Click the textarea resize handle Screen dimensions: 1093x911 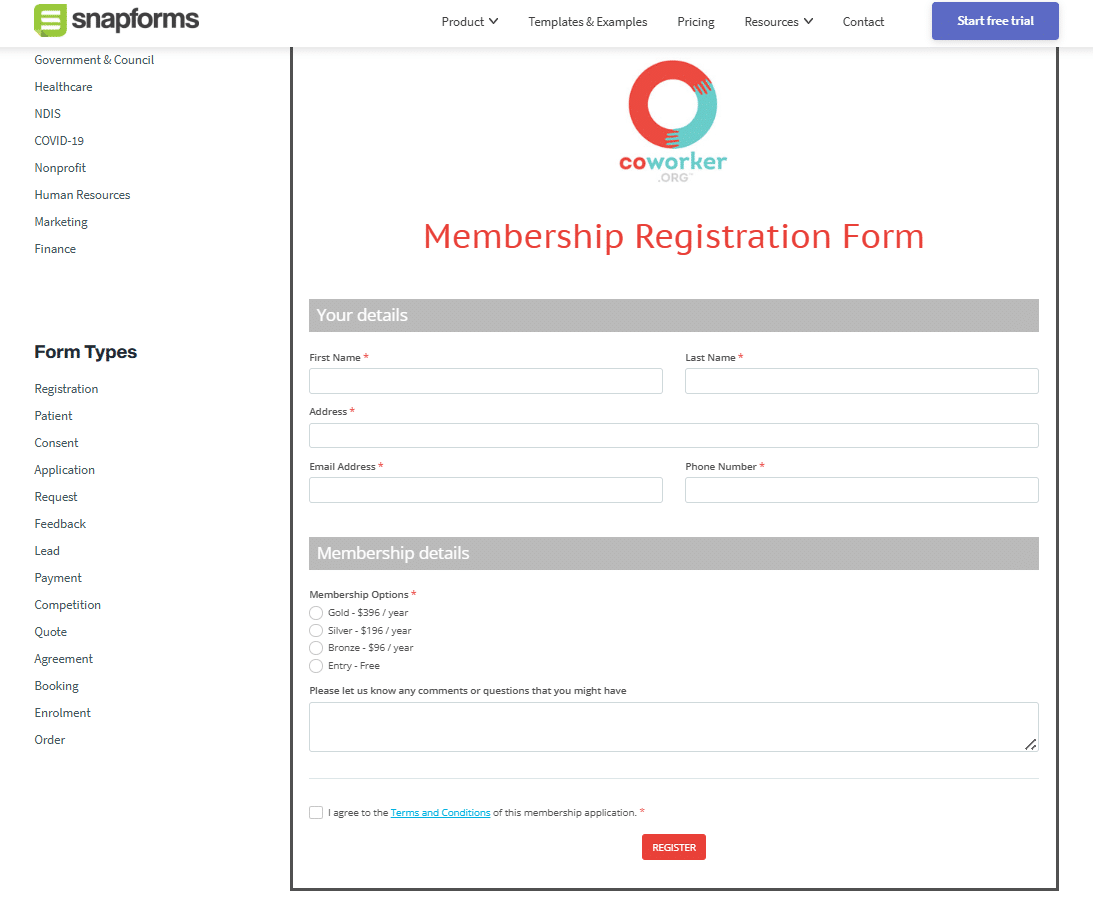point(1031,742)
